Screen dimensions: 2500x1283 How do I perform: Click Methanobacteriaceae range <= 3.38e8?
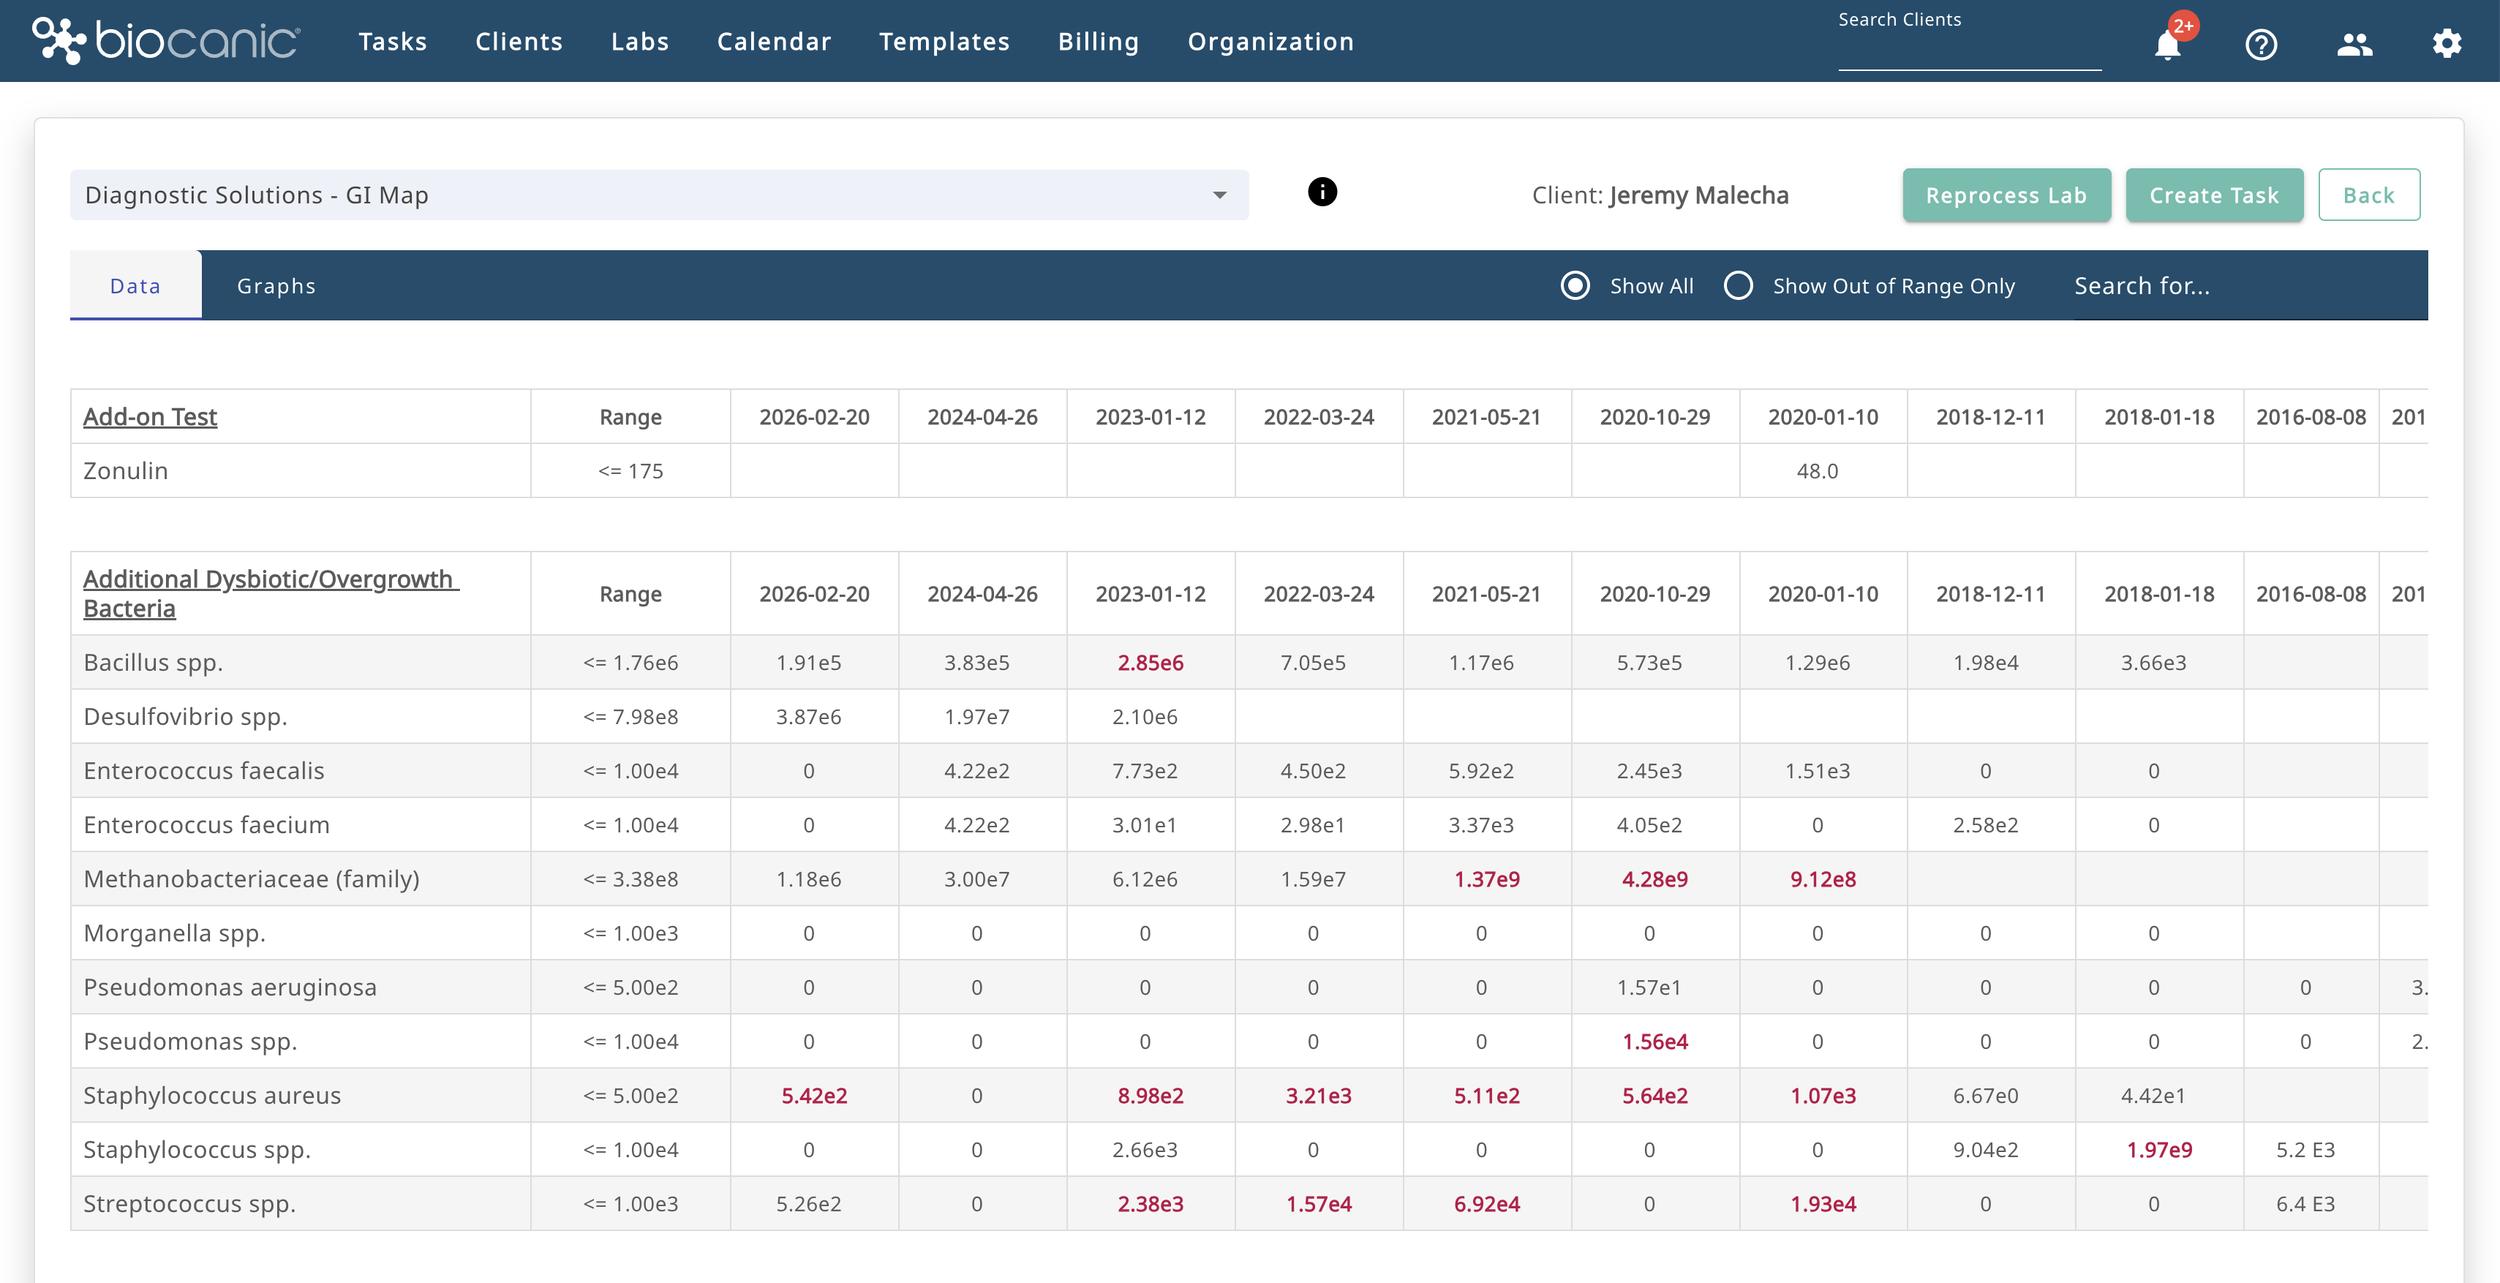[x=630, y=879]
